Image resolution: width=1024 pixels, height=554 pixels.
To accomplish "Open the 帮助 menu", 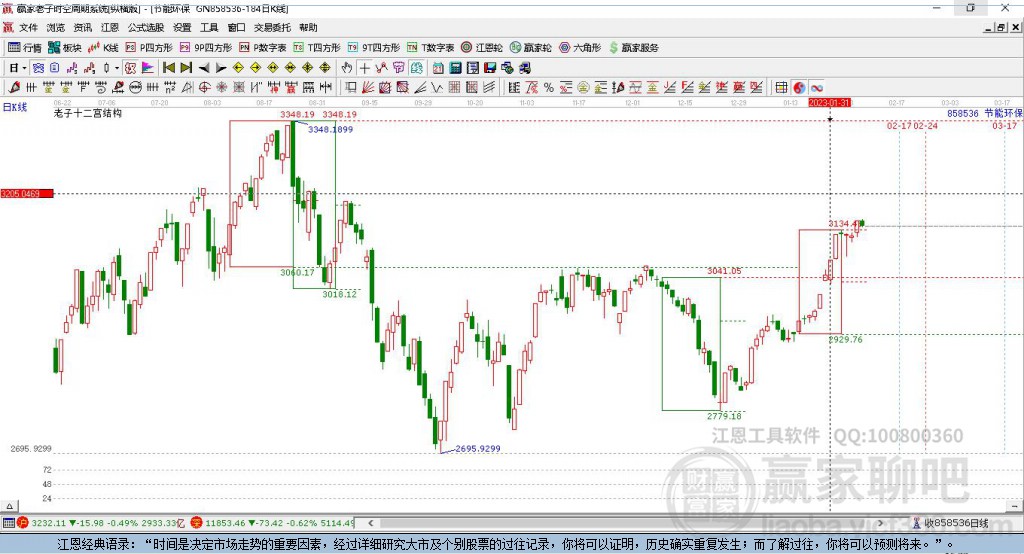I will pos(308,27).
